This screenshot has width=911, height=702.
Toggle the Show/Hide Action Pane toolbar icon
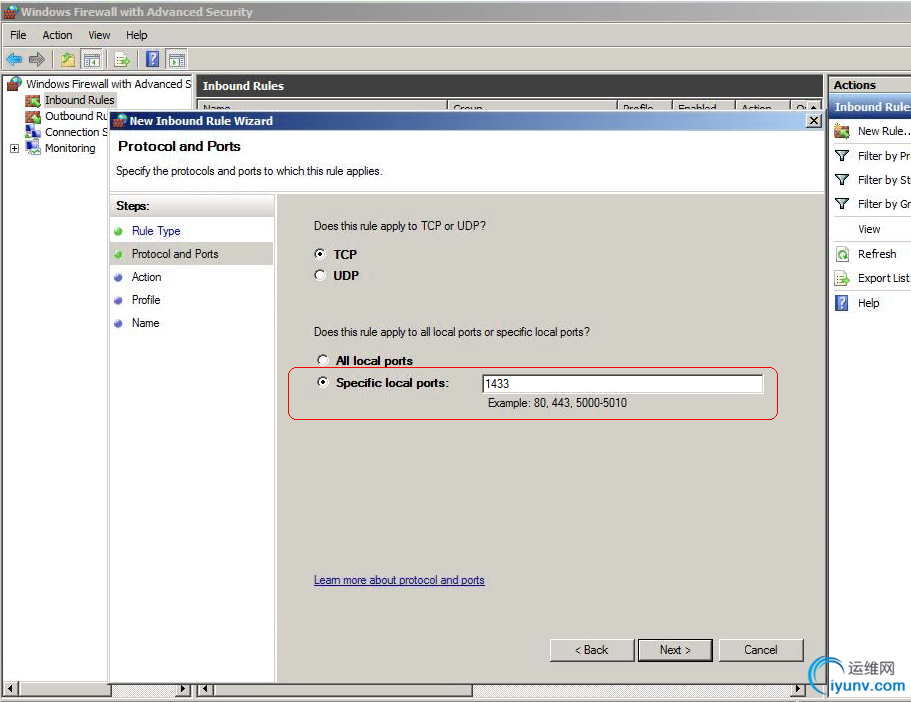coord(177,59)
